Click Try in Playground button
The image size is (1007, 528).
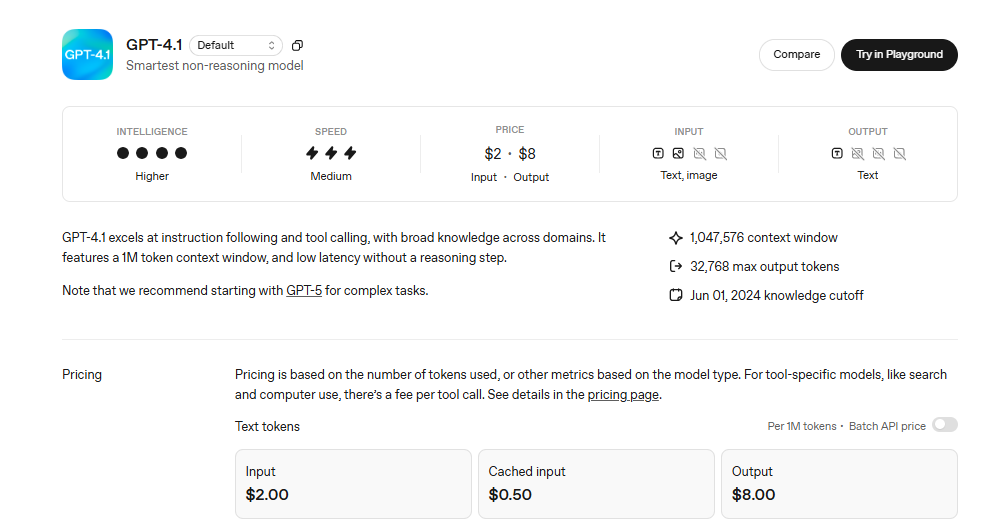[x=899, y=55]
